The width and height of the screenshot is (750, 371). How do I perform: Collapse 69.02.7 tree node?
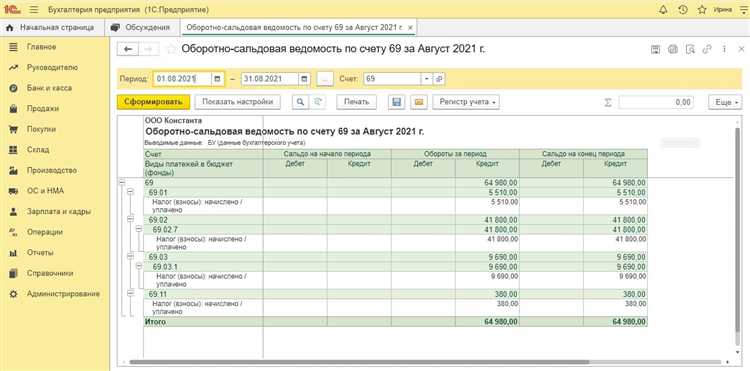(139, 229)
